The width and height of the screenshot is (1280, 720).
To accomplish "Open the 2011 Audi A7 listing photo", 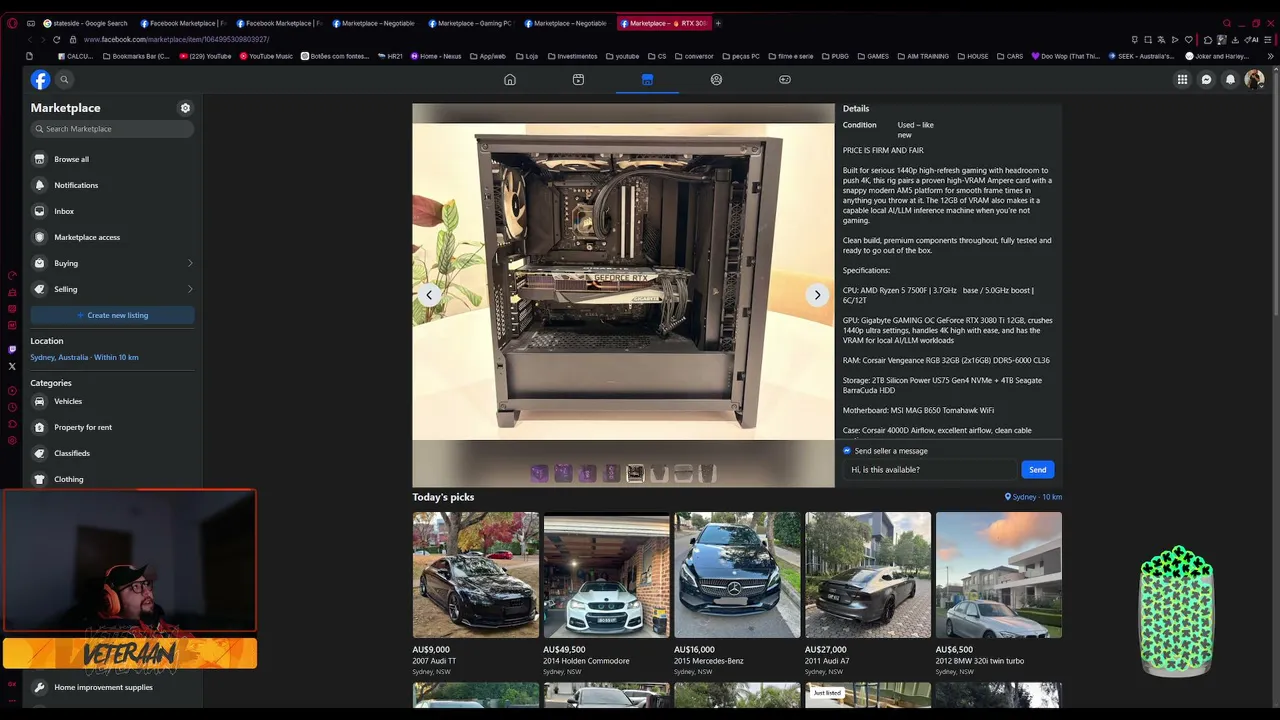I will [x=868, y=575].
